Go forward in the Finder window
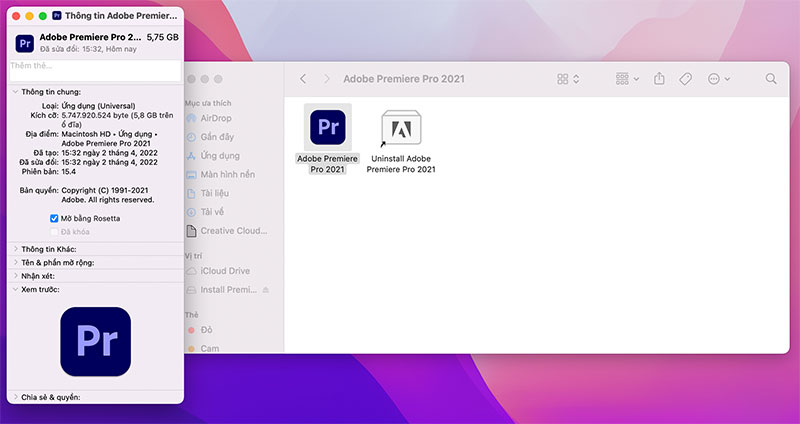Viewport: 800px width, 424px height. [327, 79]
